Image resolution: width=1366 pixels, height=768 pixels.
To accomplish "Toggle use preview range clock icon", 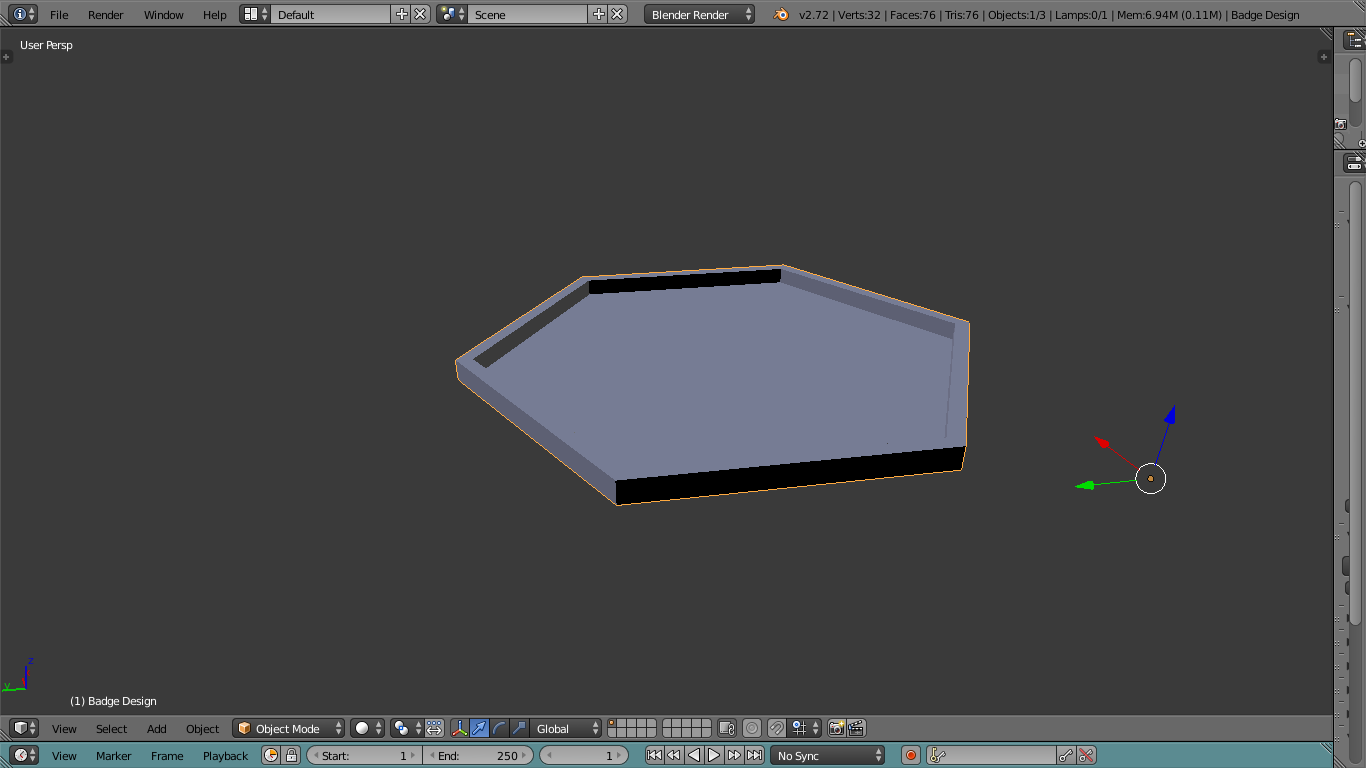I will [x=271, y=755].
